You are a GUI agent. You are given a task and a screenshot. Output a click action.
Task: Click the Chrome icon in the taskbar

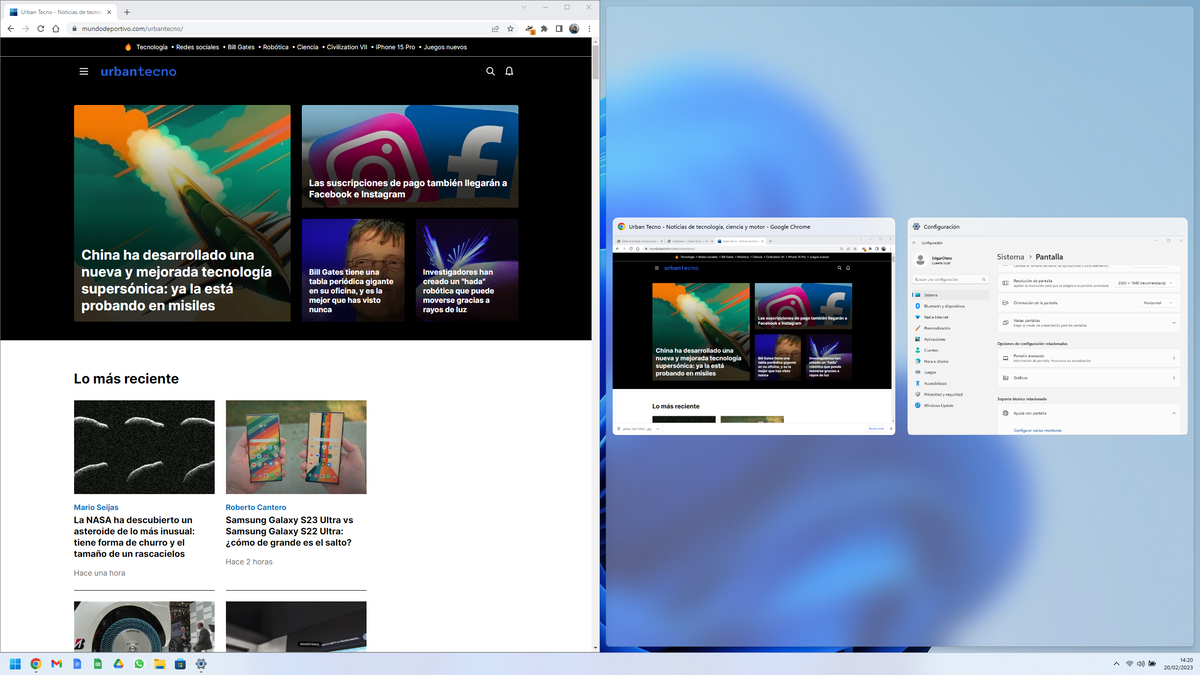[36, 664]
